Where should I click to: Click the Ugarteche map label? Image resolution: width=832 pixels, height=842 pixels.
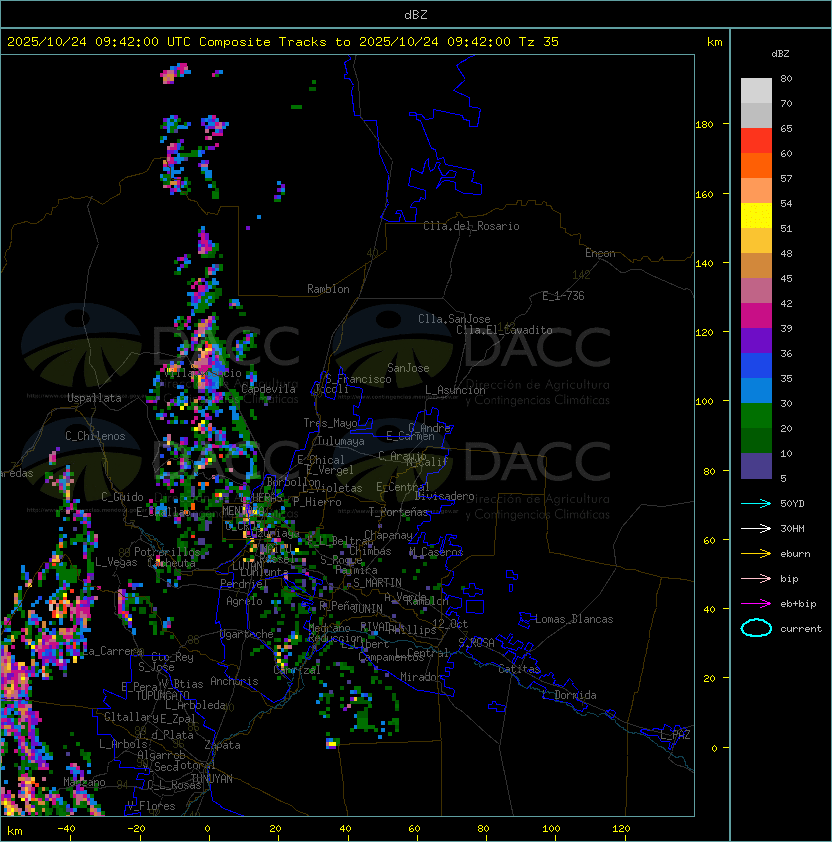point(247,634)
